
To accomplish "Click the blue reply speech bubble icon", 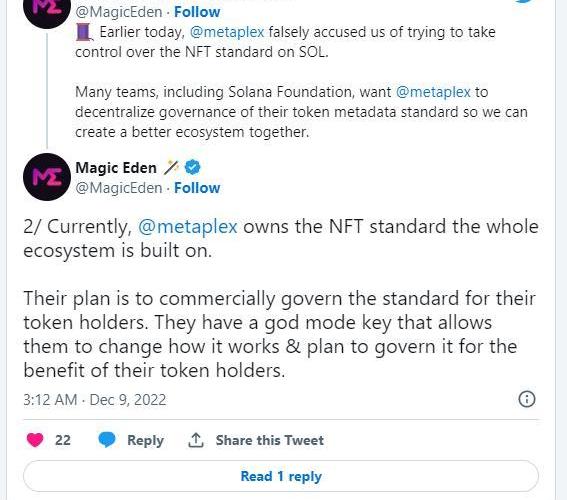I will tap(107, 440).
